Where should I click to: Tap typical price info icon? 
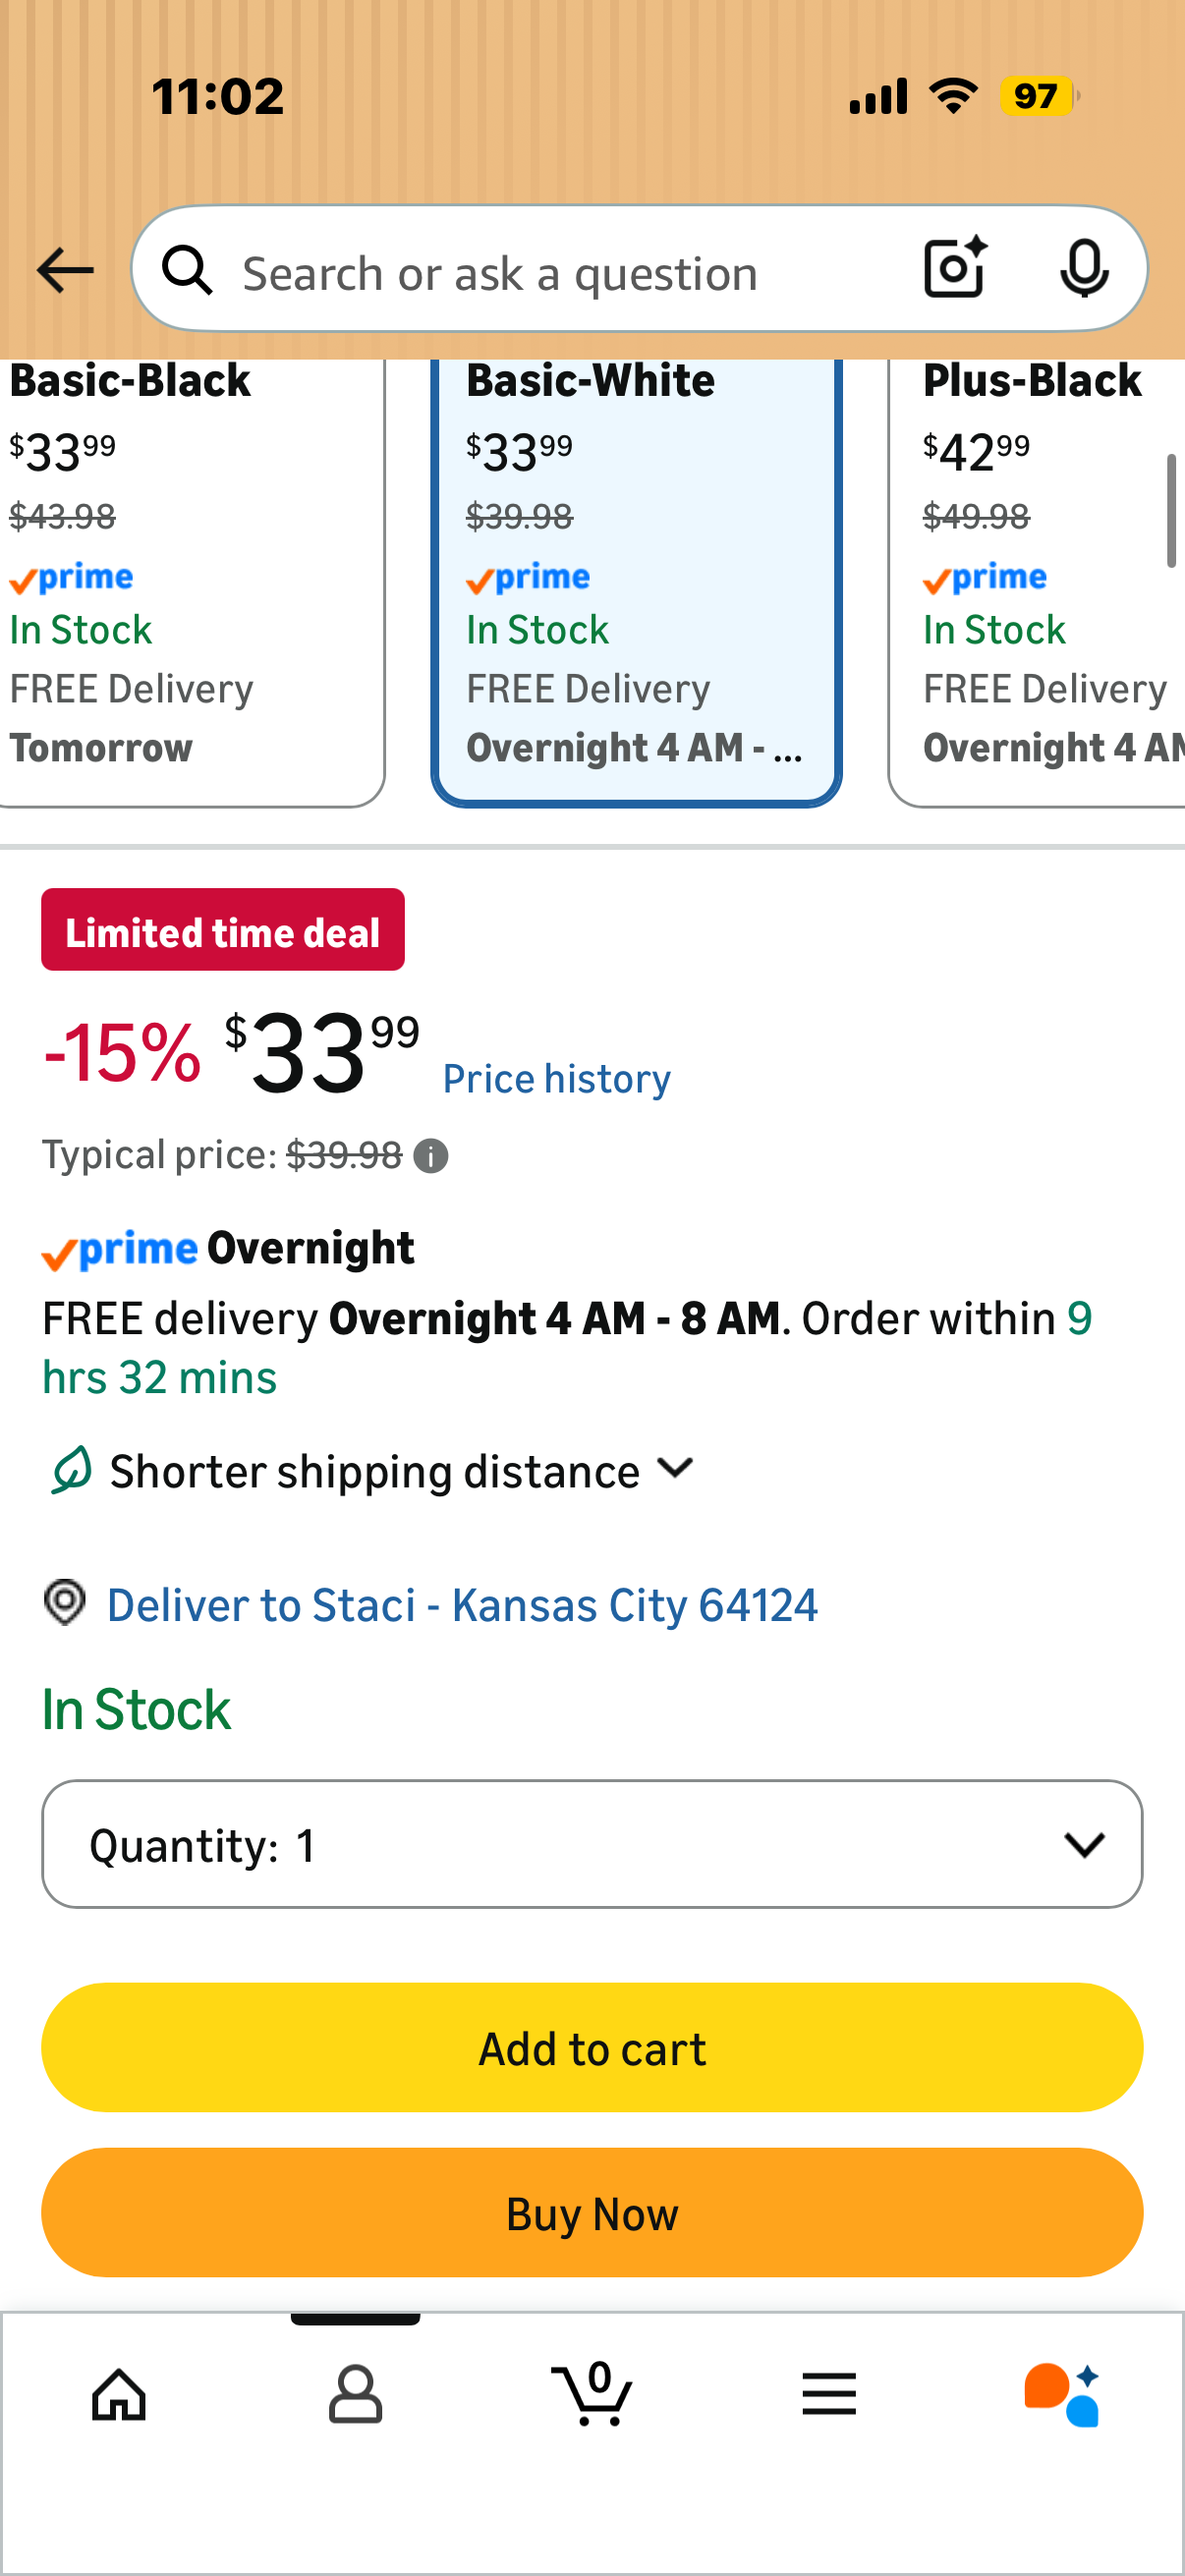[431, 1157]
